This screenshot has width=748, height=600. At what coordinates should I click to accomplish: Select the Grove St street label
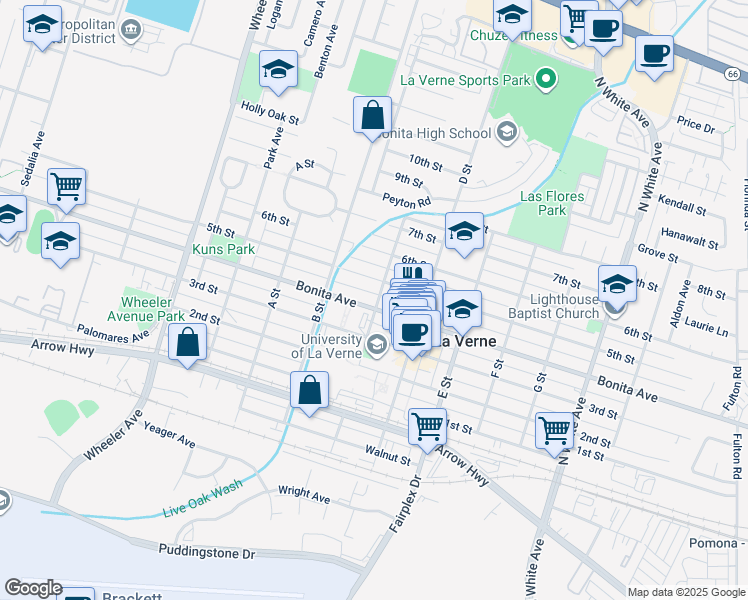[x=658, y=253]
